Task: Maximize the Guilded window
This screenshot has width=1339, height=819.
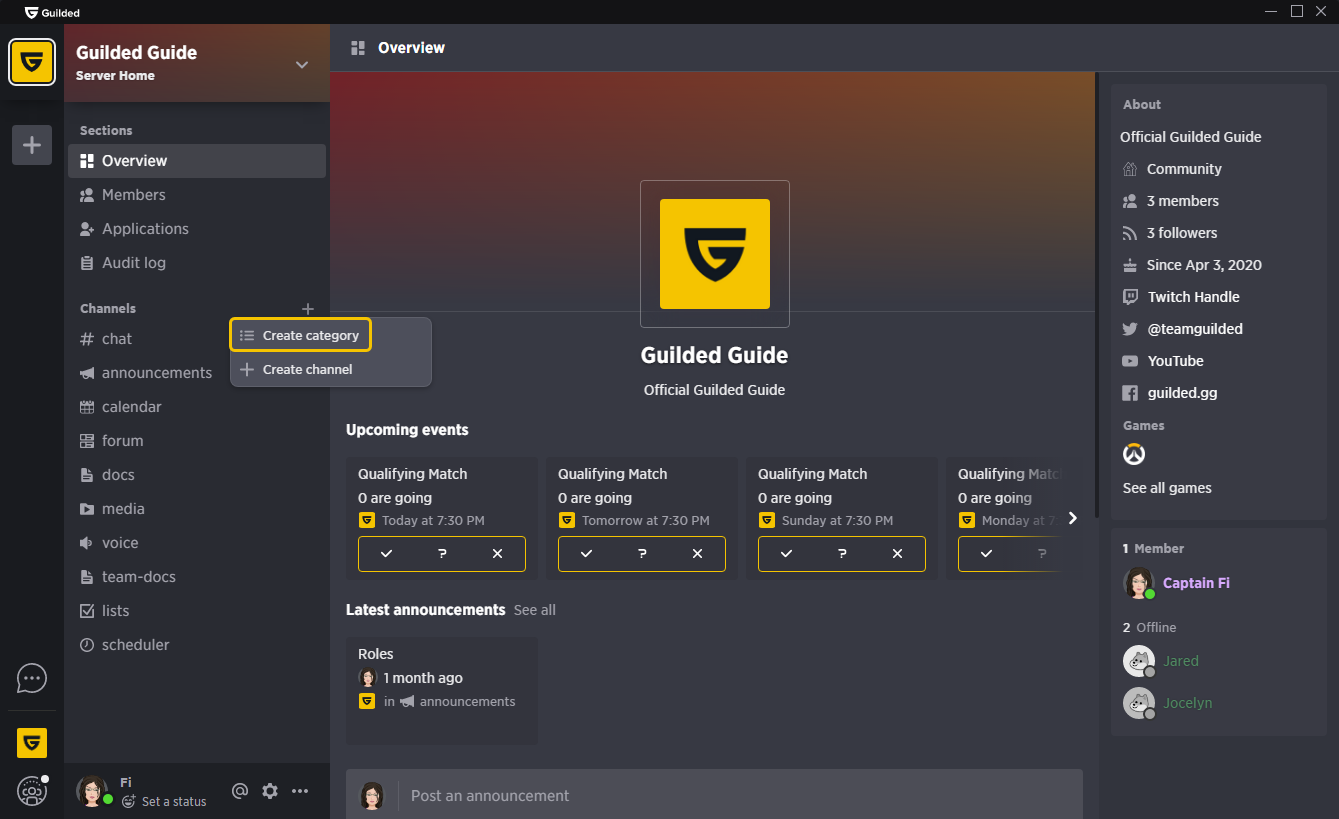Action: (1297, 11)
